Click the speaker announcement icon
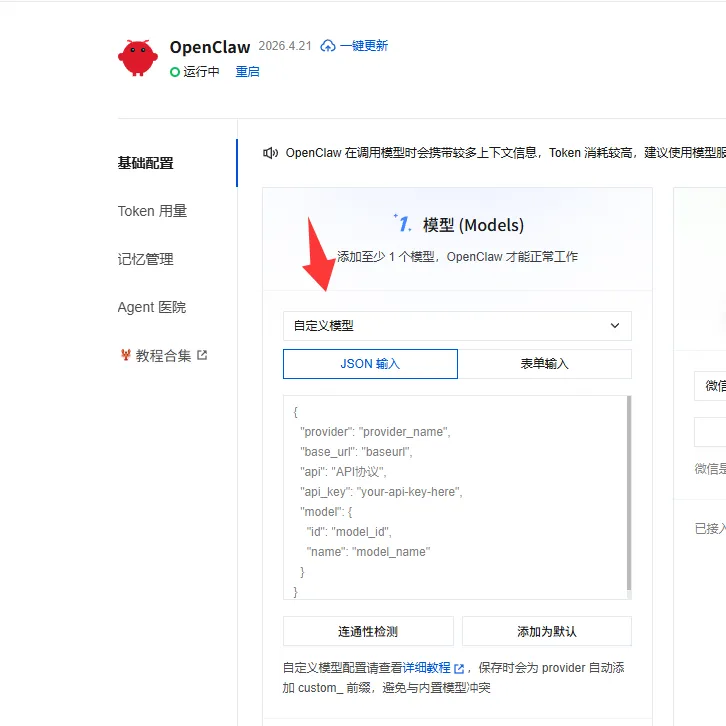The height and width of the screenshot is (726, 726). pos(270,153)
